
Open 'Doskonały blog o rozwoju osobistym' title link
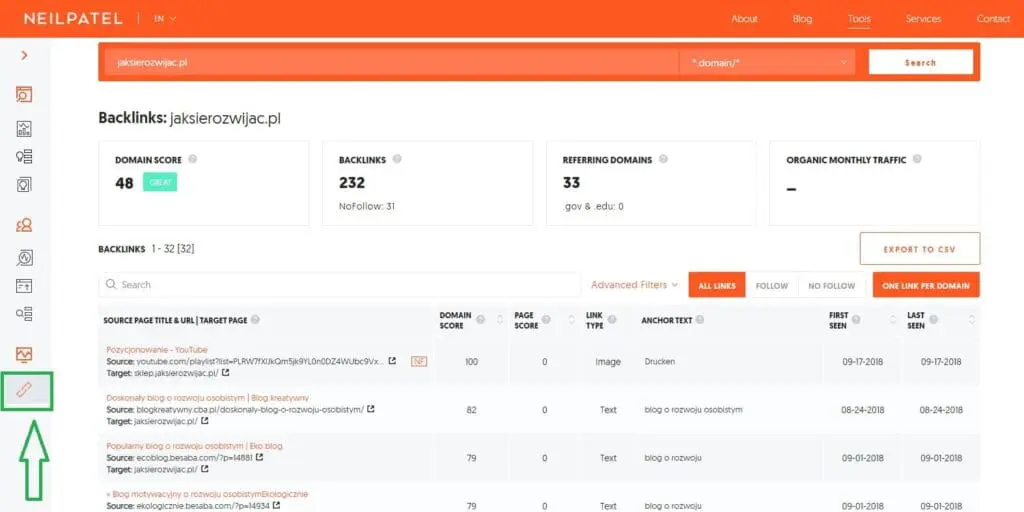tap(208, 398)
